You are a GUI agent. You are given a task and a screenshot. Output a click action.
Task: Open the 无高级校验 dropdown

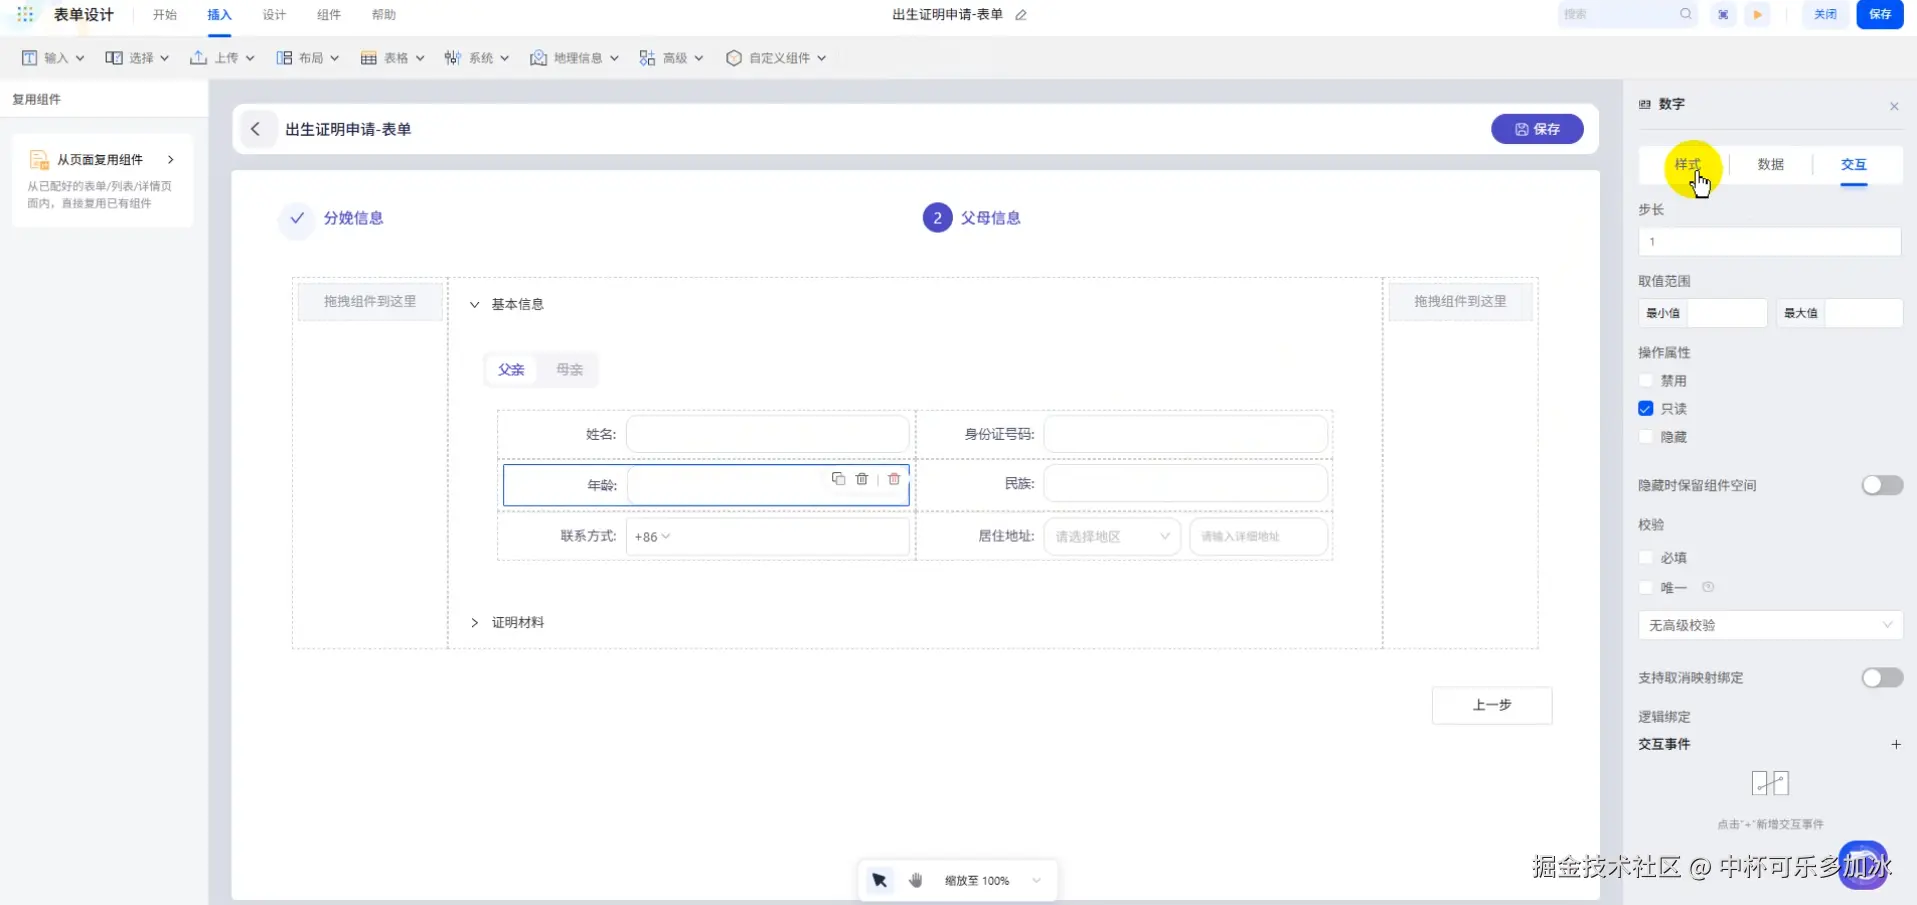point(1769,625)
